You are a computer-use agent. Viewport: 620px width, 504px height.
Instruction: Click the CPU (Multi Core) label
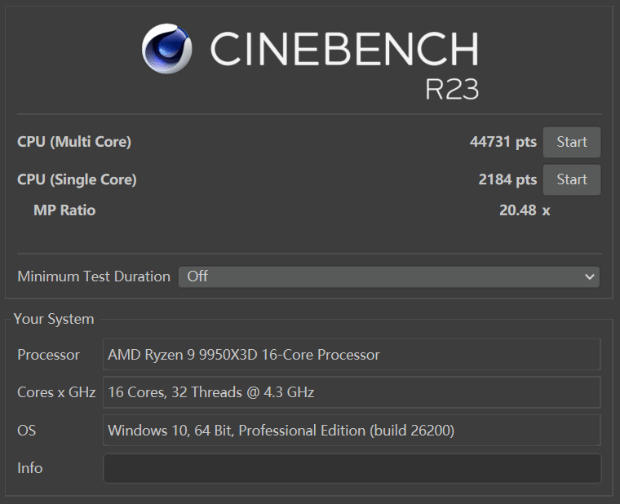(74, 142)
